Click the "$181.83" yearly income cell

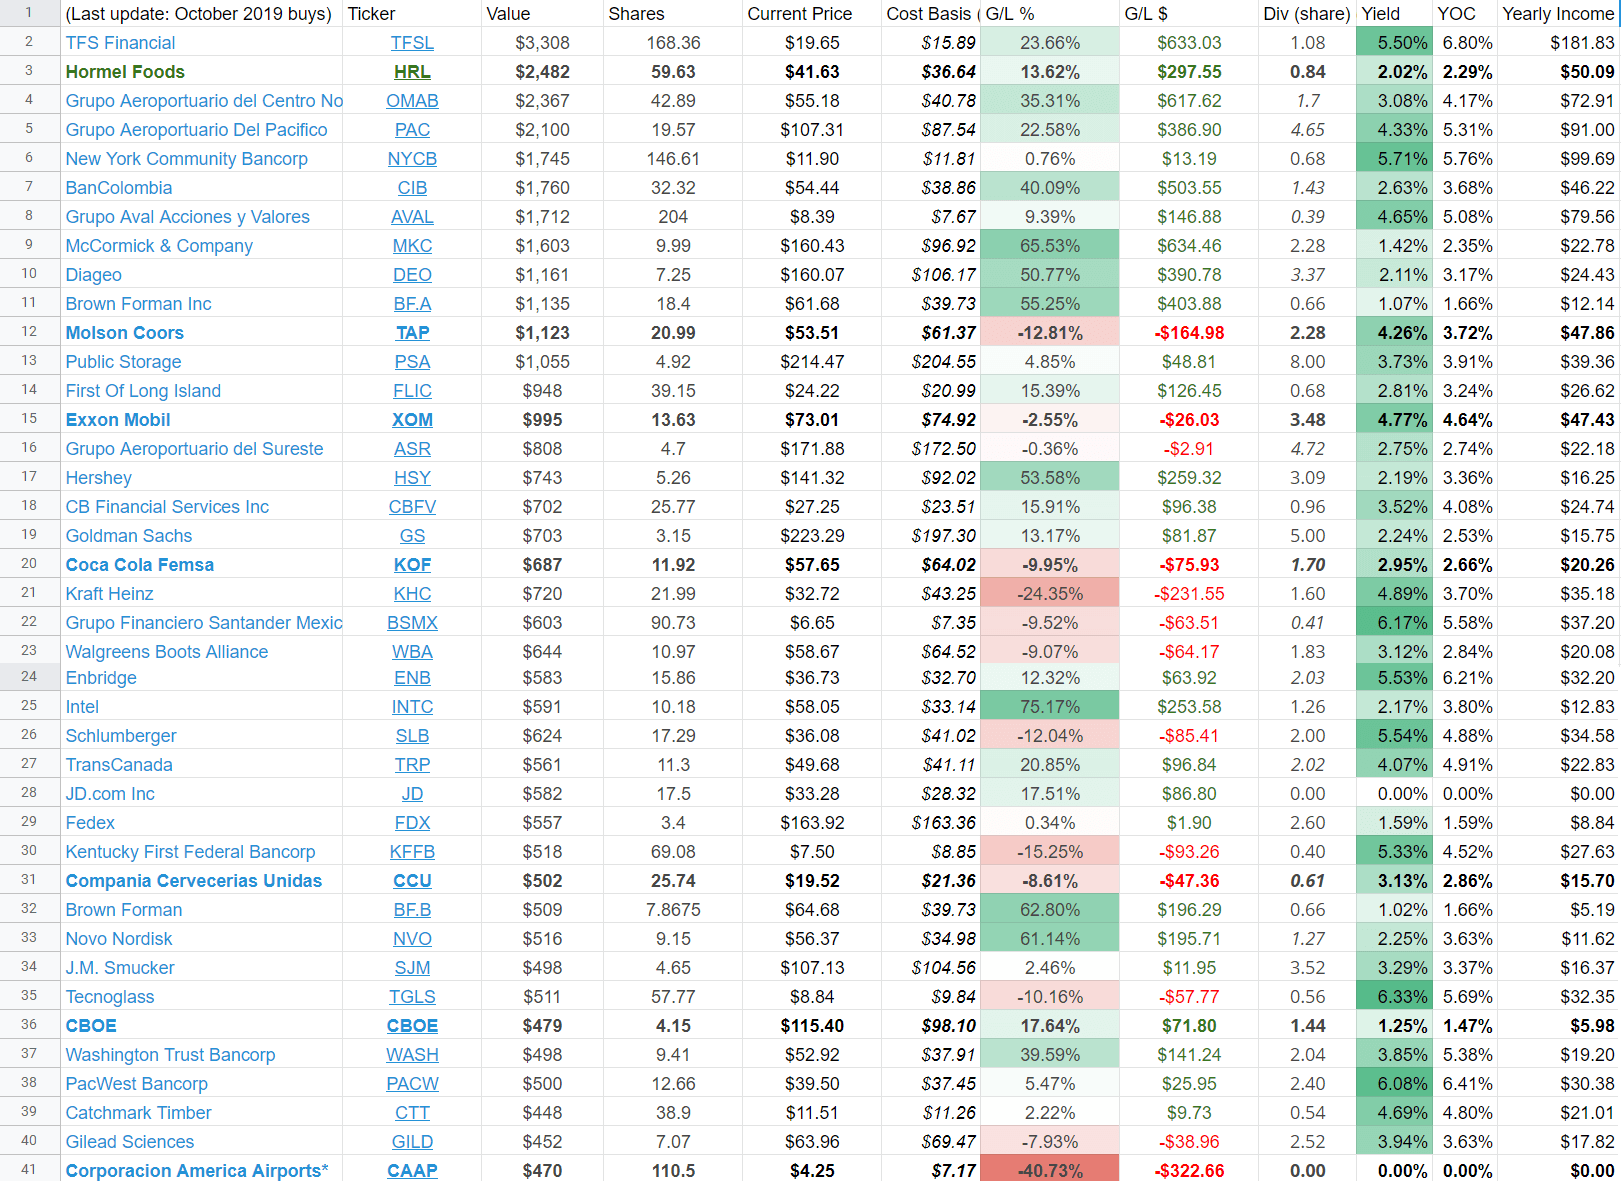click(x=1558, y=43)
